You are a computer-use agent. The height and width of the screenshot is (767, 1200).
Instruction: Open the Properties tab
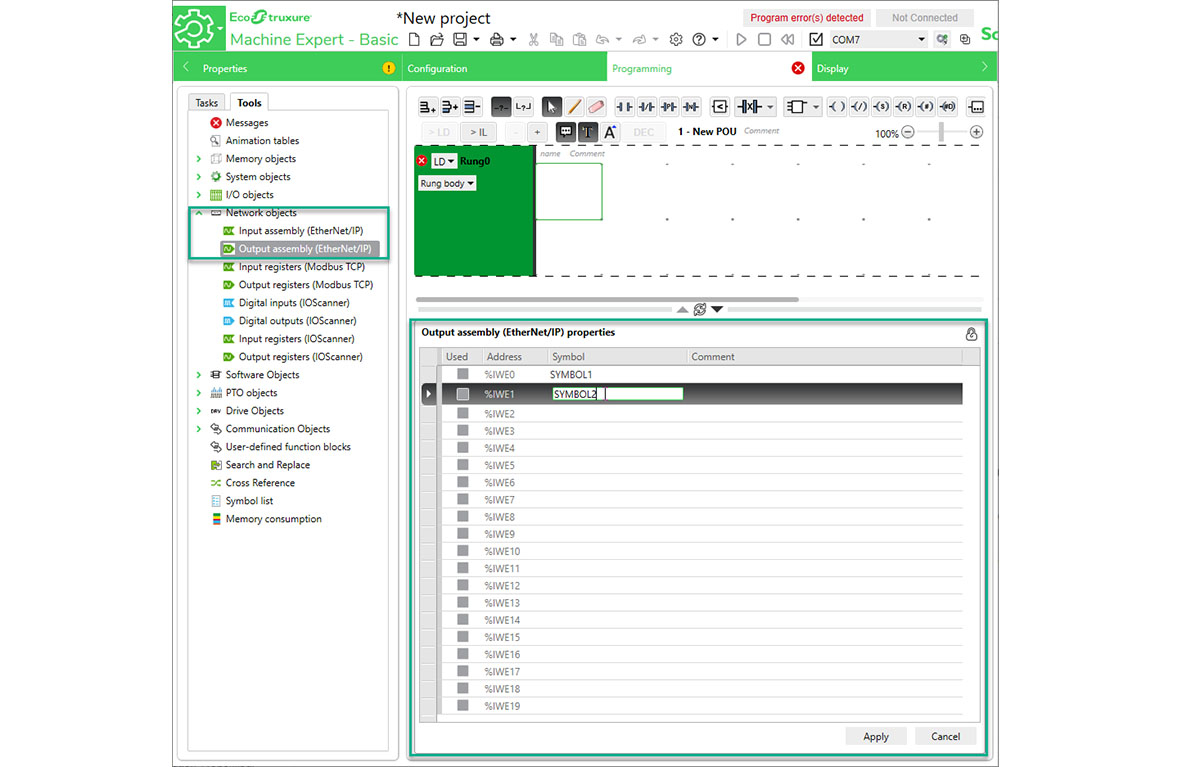[287, 68]
